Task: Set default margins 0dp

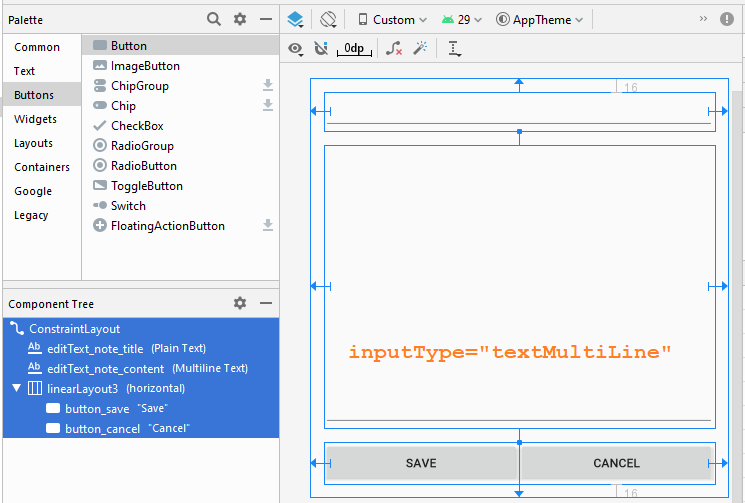Action: point(354,48)
